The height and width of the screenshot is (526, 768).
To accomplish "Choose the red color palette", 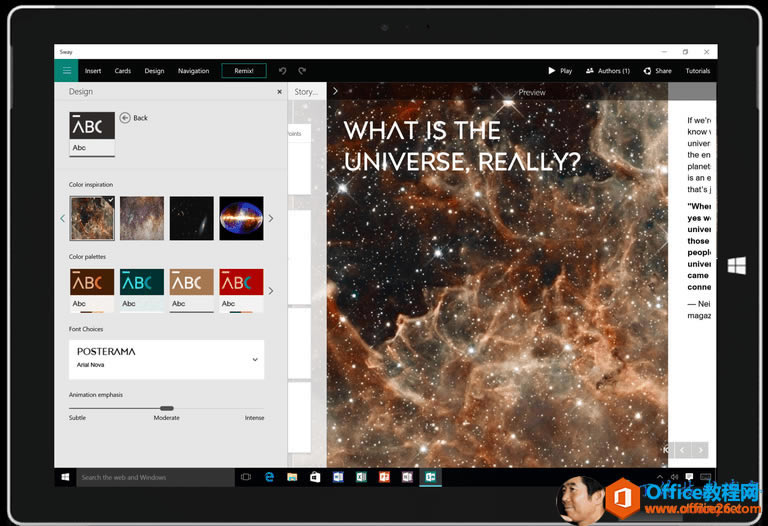I will pyautogui.click(x=241, y=290).
